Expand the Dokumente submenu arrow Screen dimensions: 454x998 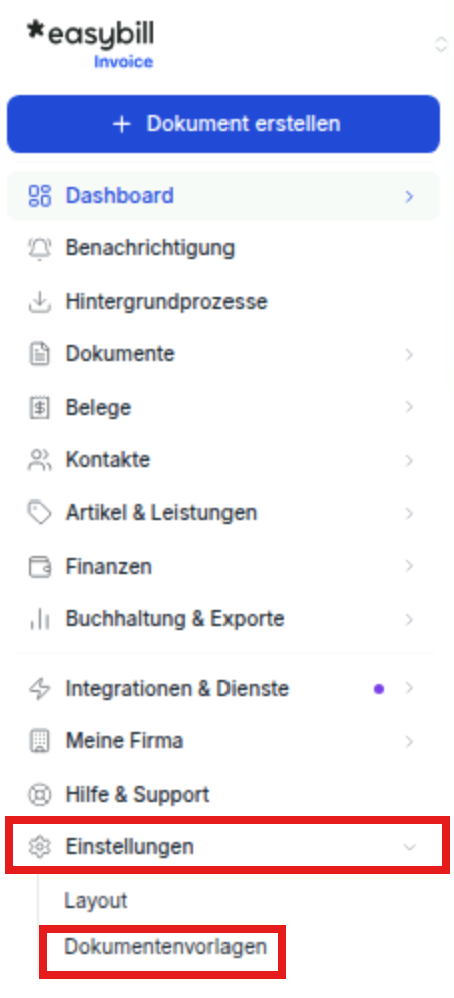(x=409, y=354)
